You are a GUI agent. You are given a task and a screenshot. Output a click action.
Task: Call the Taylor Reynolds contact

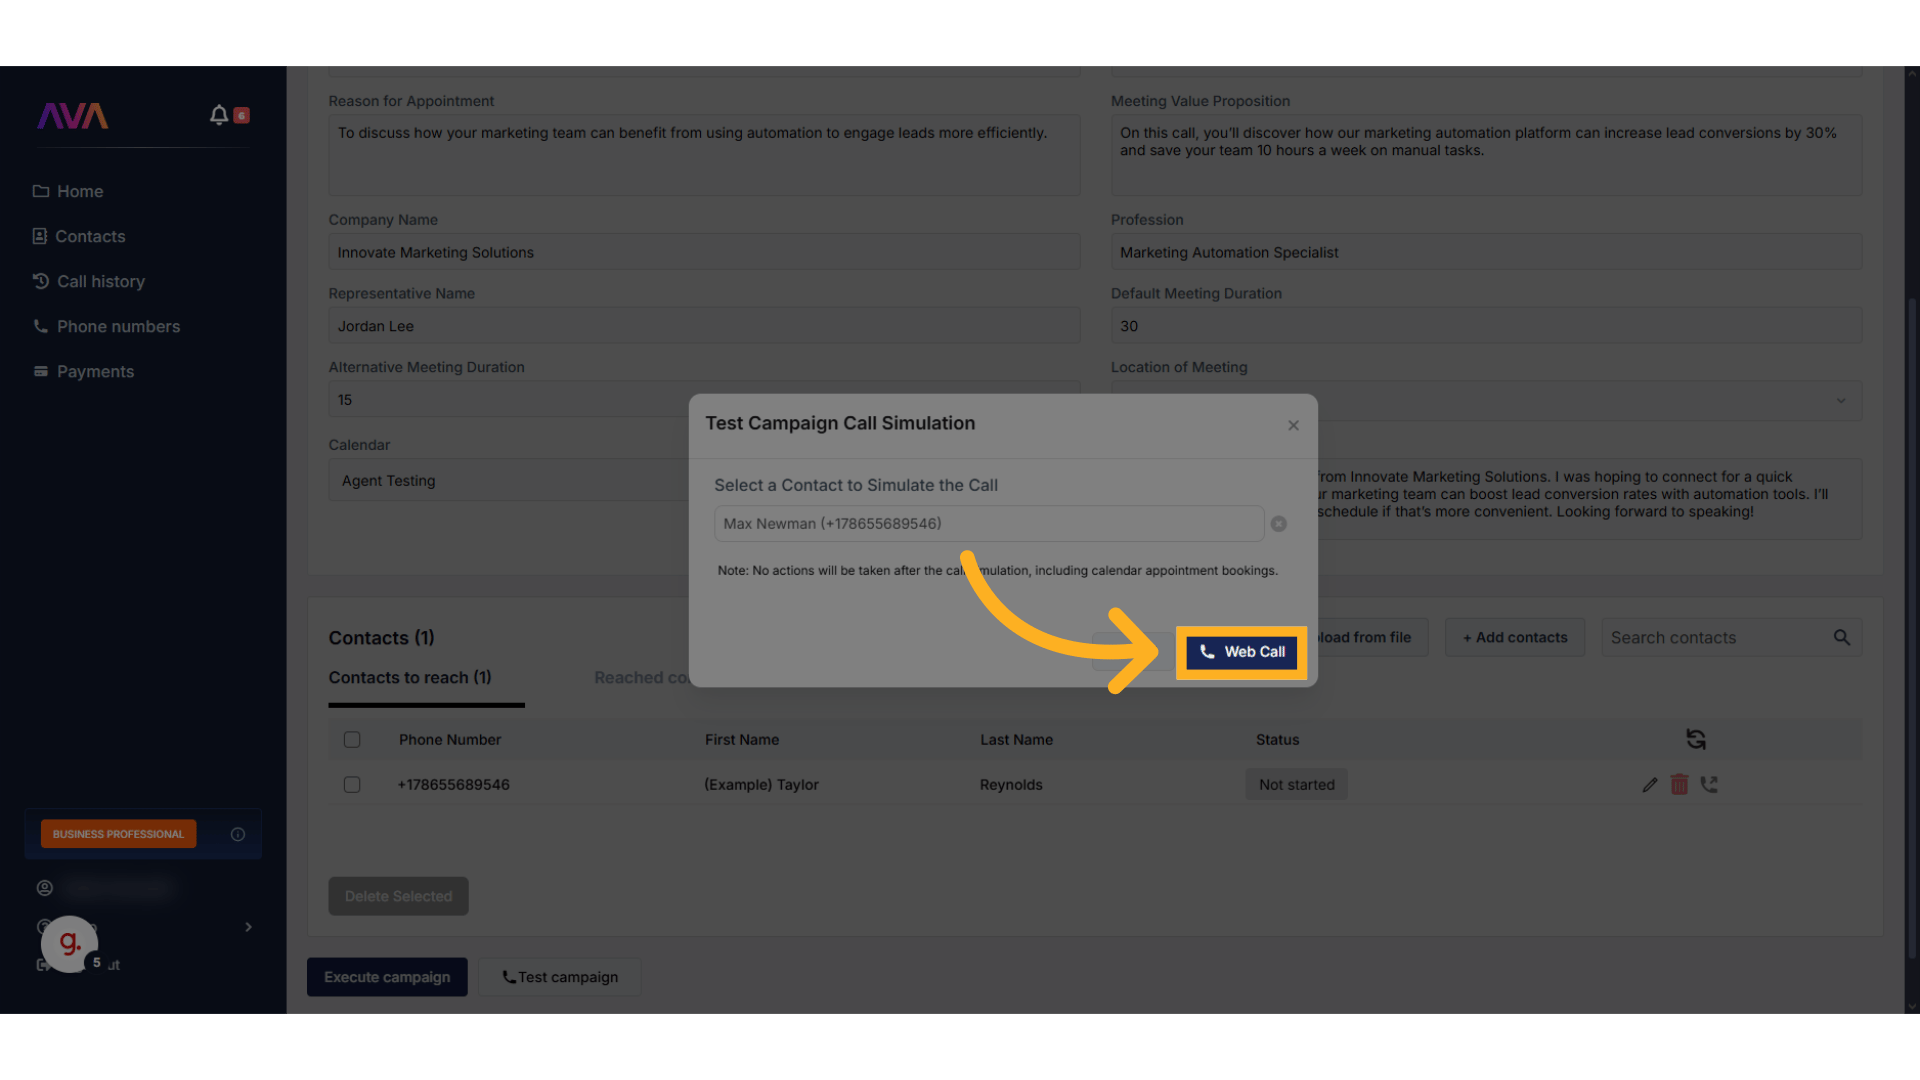pos(1709,785)
